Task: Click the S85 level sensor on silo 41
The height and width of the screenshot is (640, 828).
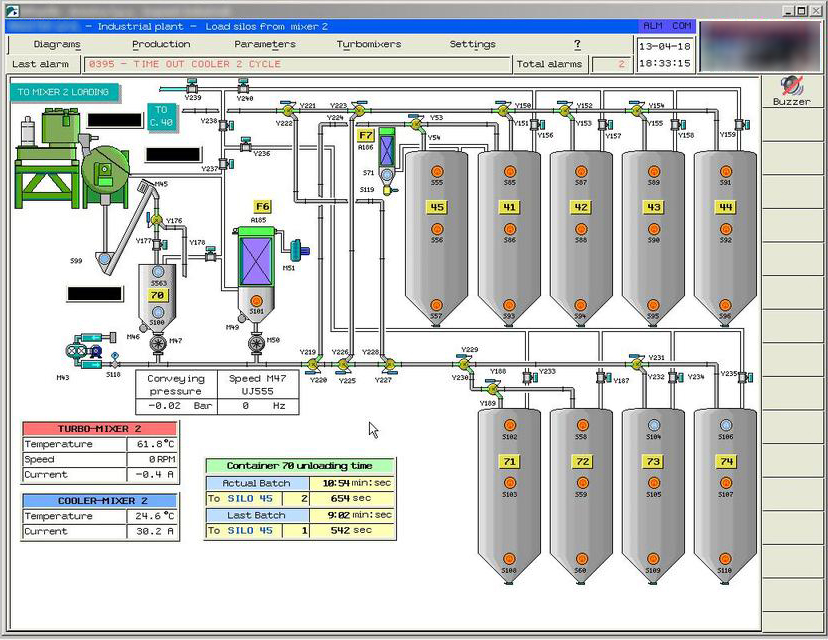Action: tap(510, 172)
